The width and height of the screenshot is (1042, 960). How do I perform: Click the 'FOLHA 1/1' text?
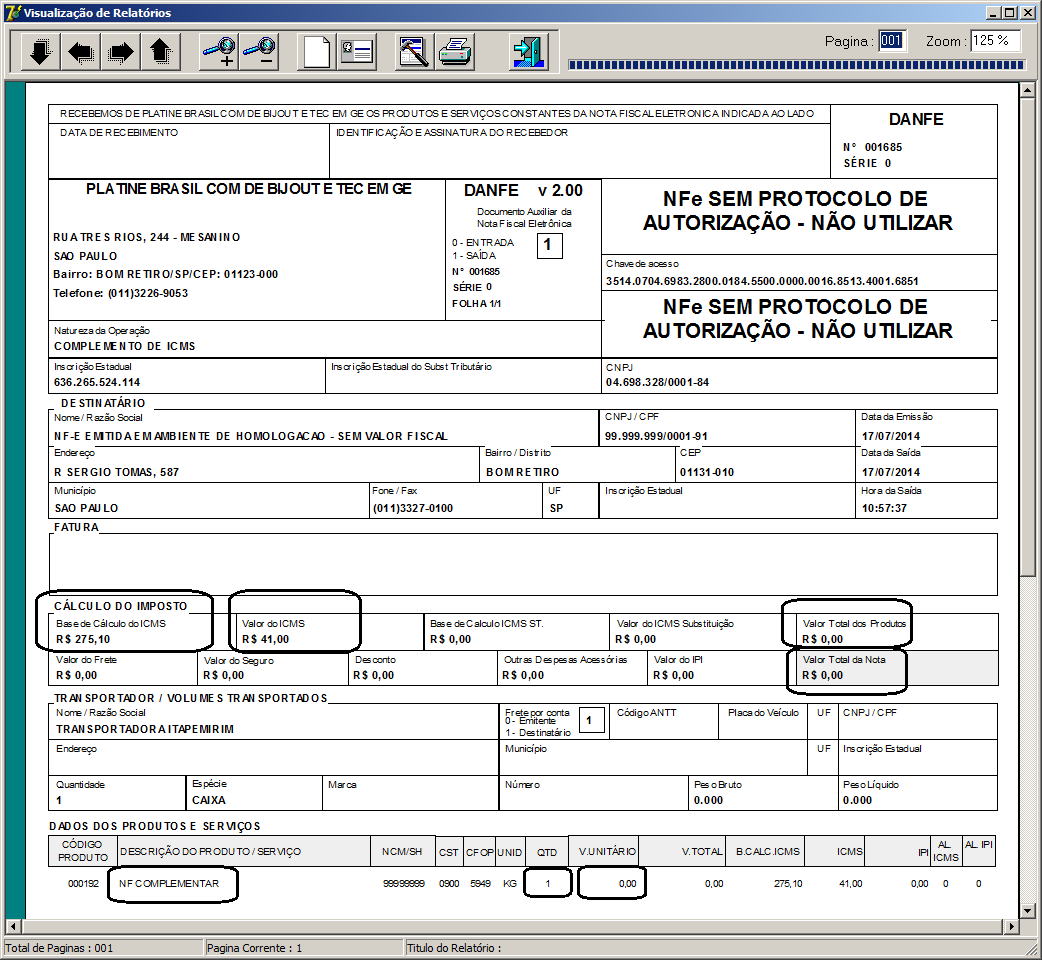coord(476,304)
